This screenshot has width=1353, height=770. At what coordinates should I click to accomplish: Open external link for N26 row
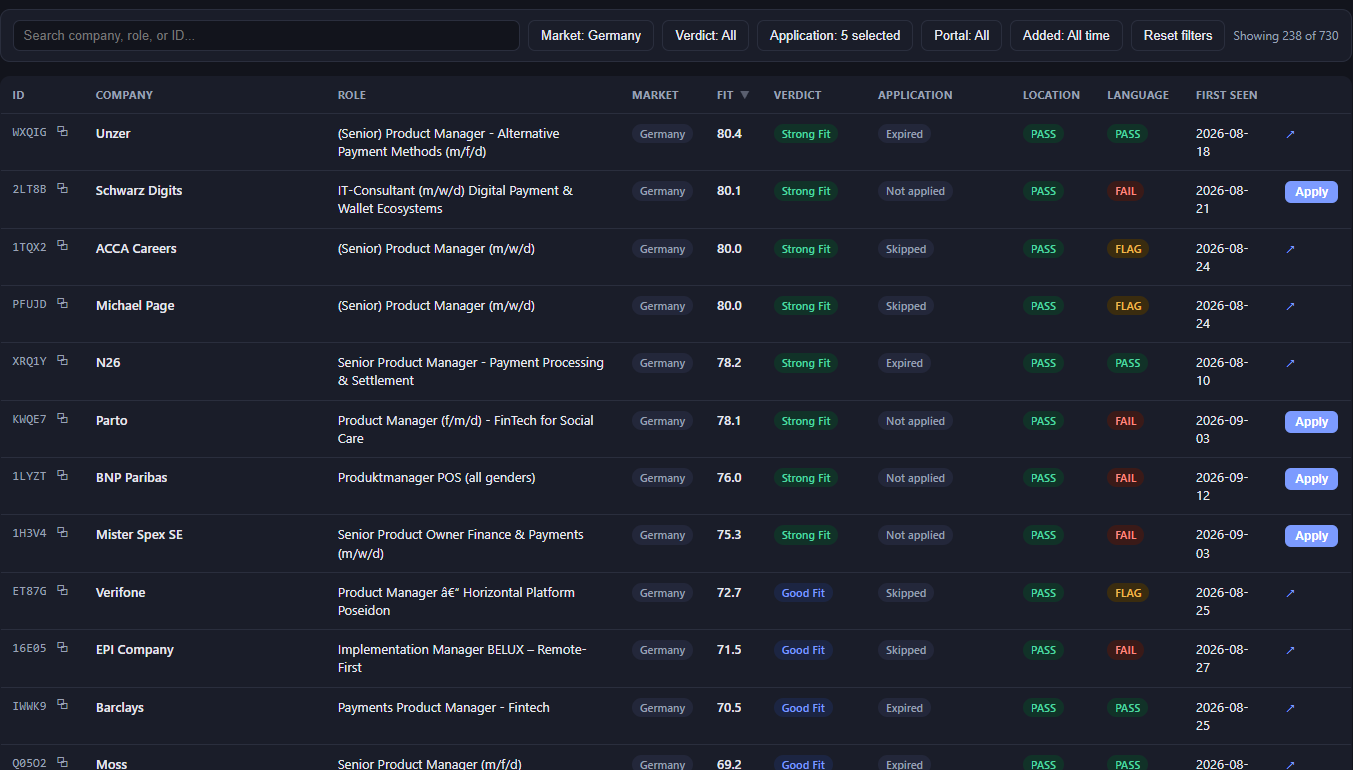click(x=1290, y=363)
